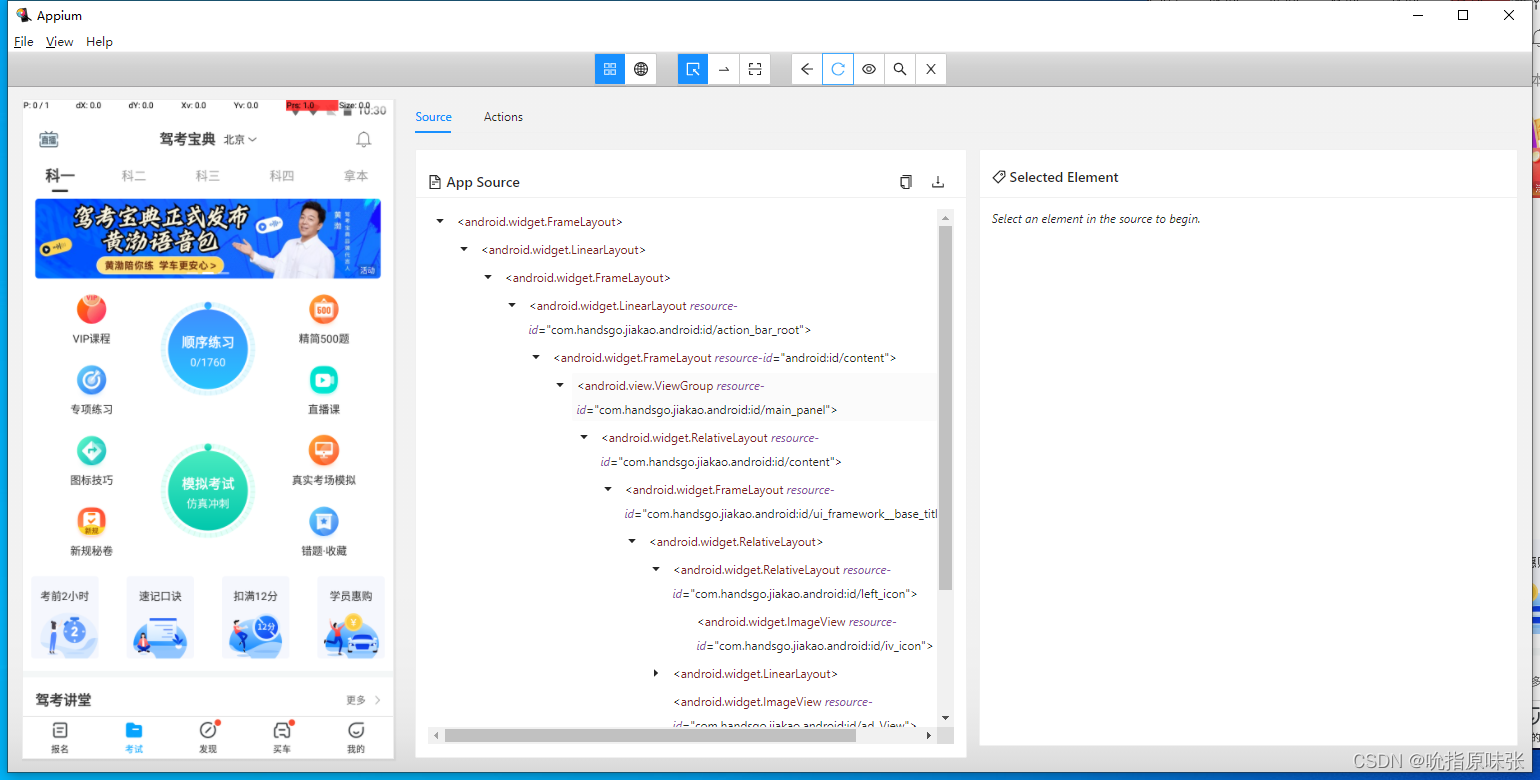Click the Back arrow toolbar button
The image size is (1540, 780).
click(x=807, y=69)
